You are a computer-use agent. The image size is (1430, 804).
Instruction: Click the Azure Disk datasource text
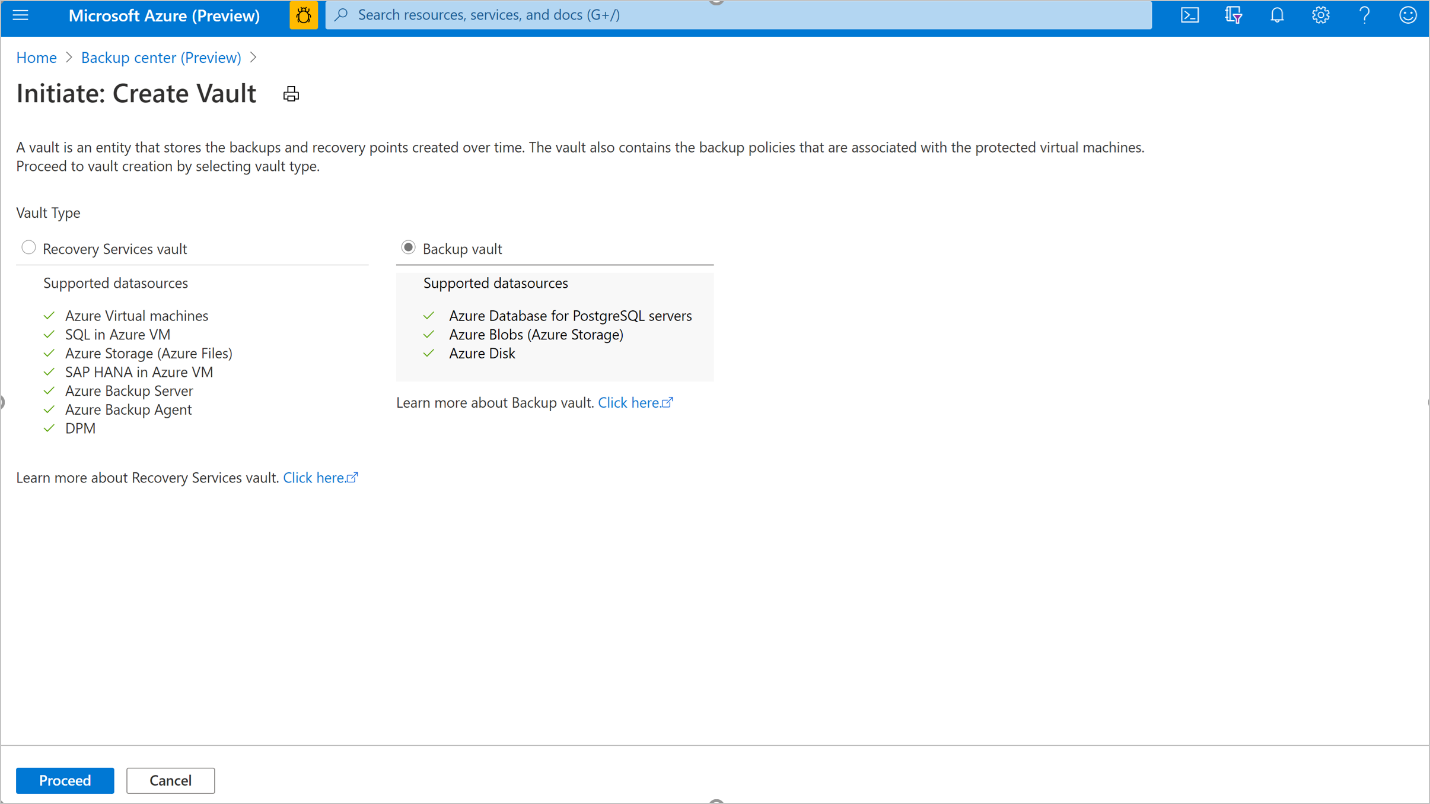click(482, 354)
